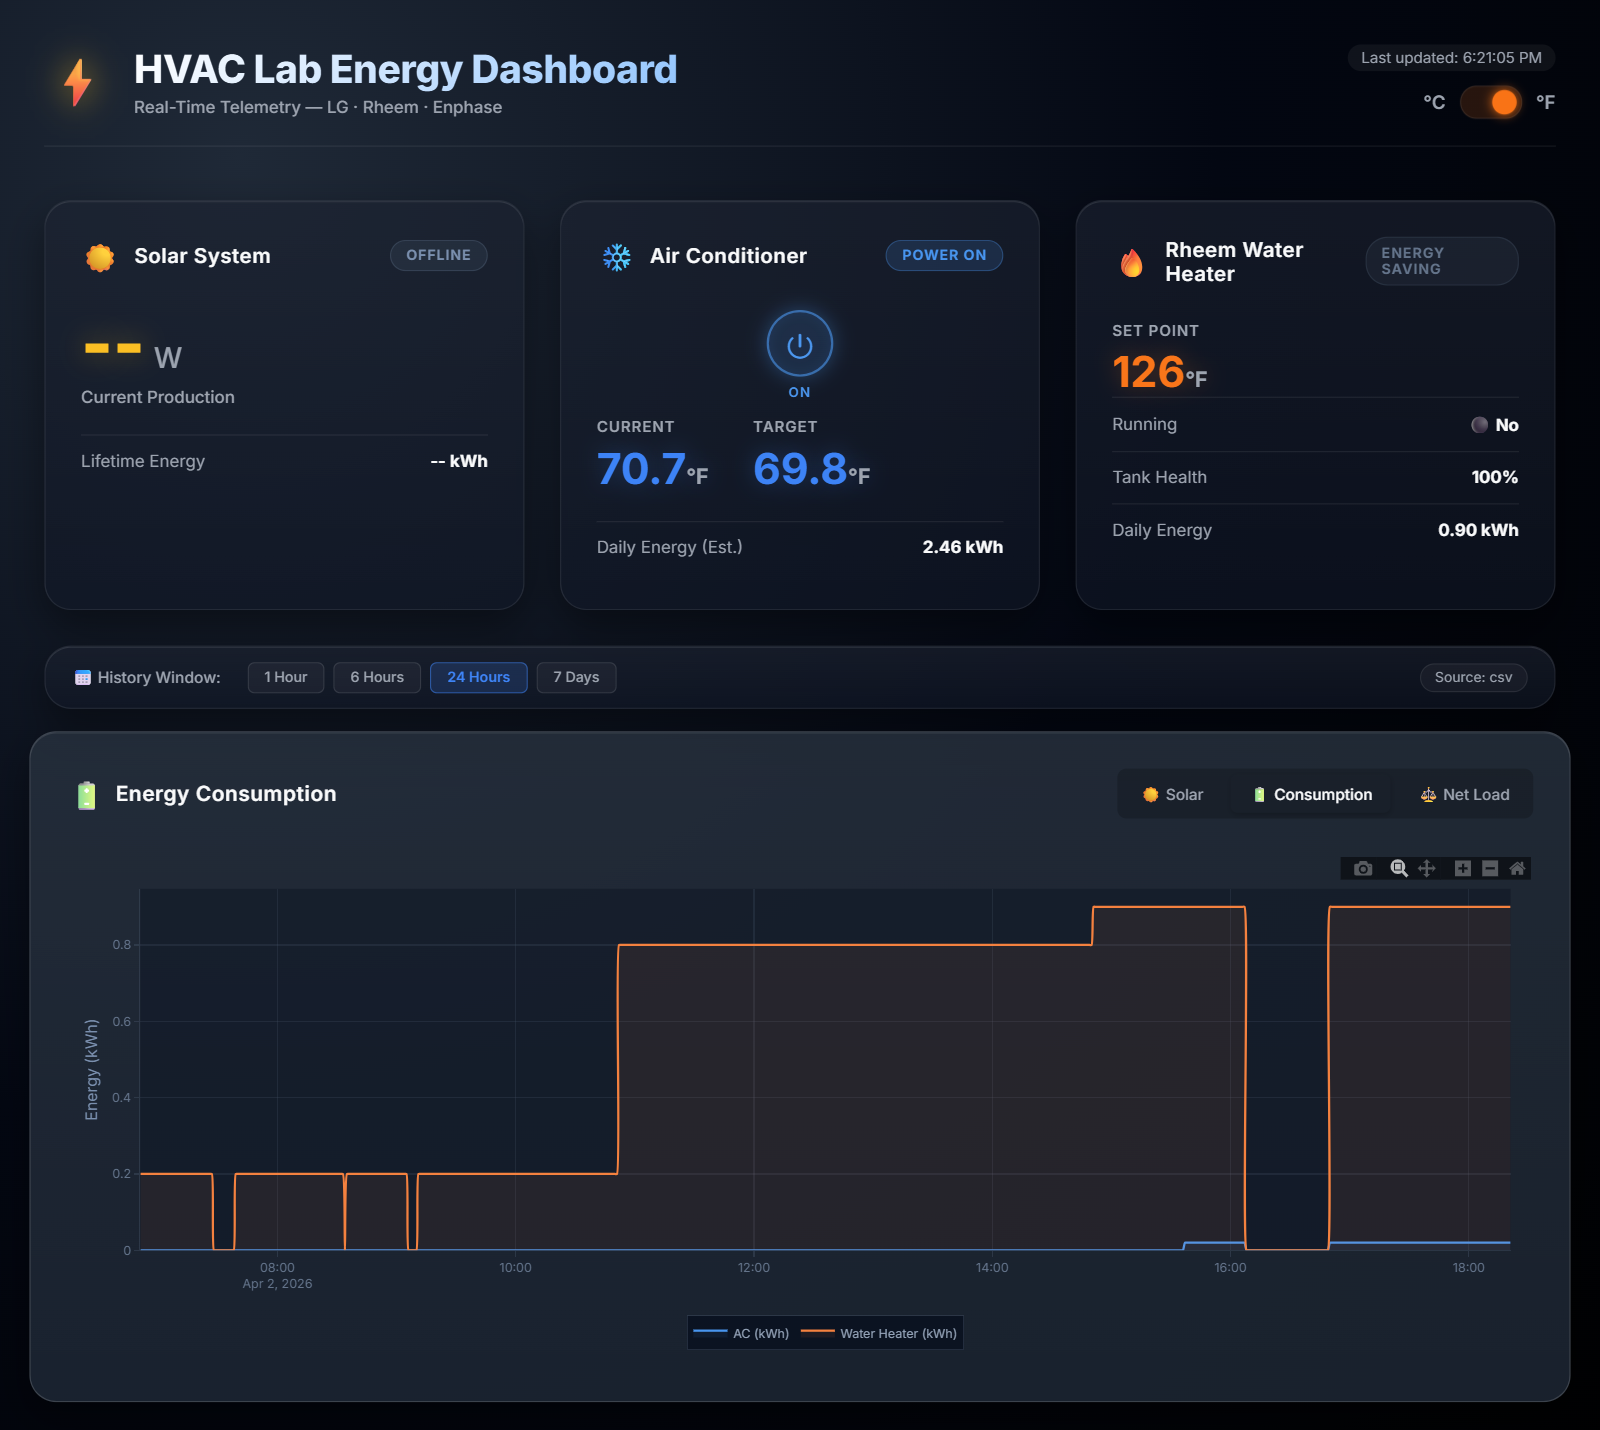Toggle the °C/°F temperature unit switch
Image resolution: width=1600 pixels, height=1430 pixels.
click(1490, 102)
